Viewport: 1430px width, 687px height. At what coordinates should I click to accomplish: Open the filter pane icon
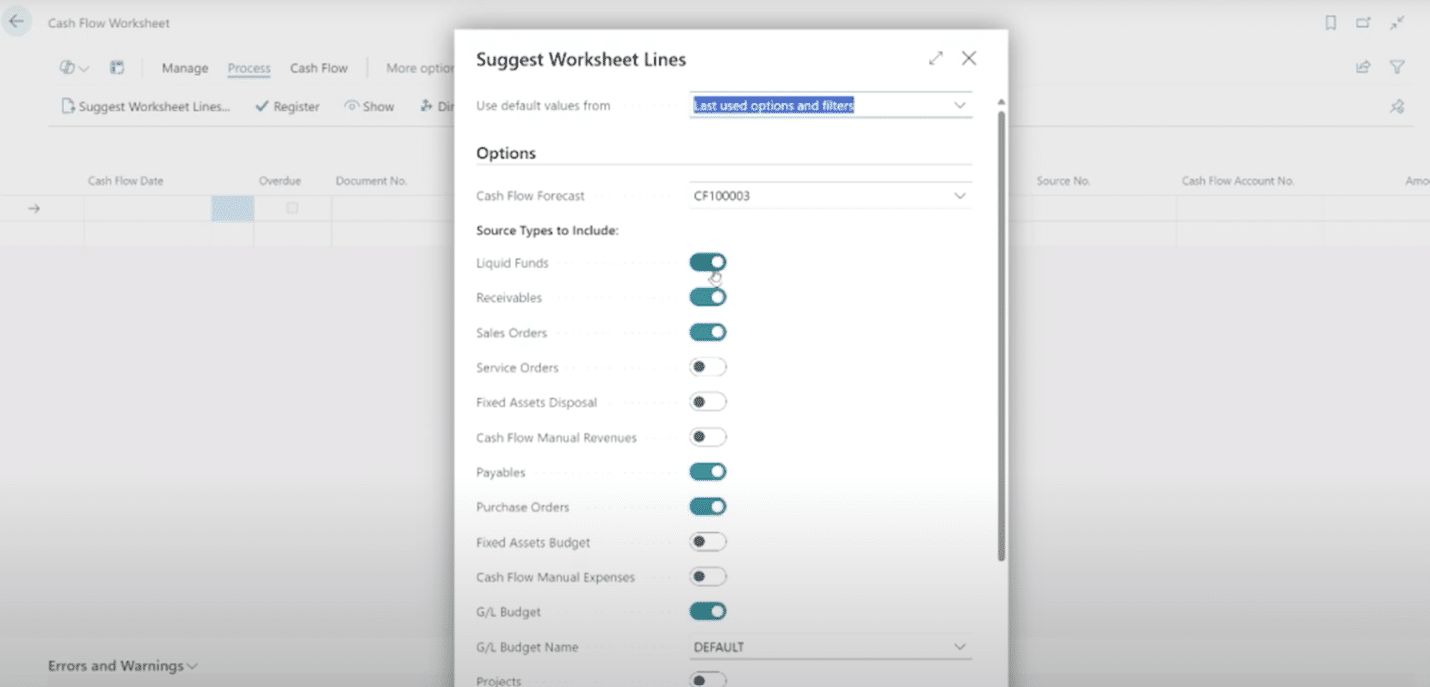(1397, 67)
